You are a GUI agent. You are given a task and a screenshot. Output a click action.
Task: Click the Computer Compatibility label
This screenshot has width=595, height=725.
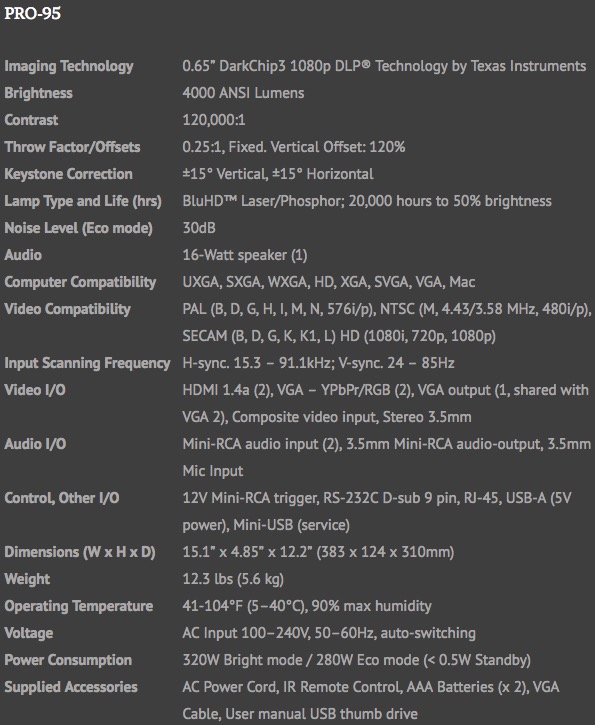(x=80, y=282)
